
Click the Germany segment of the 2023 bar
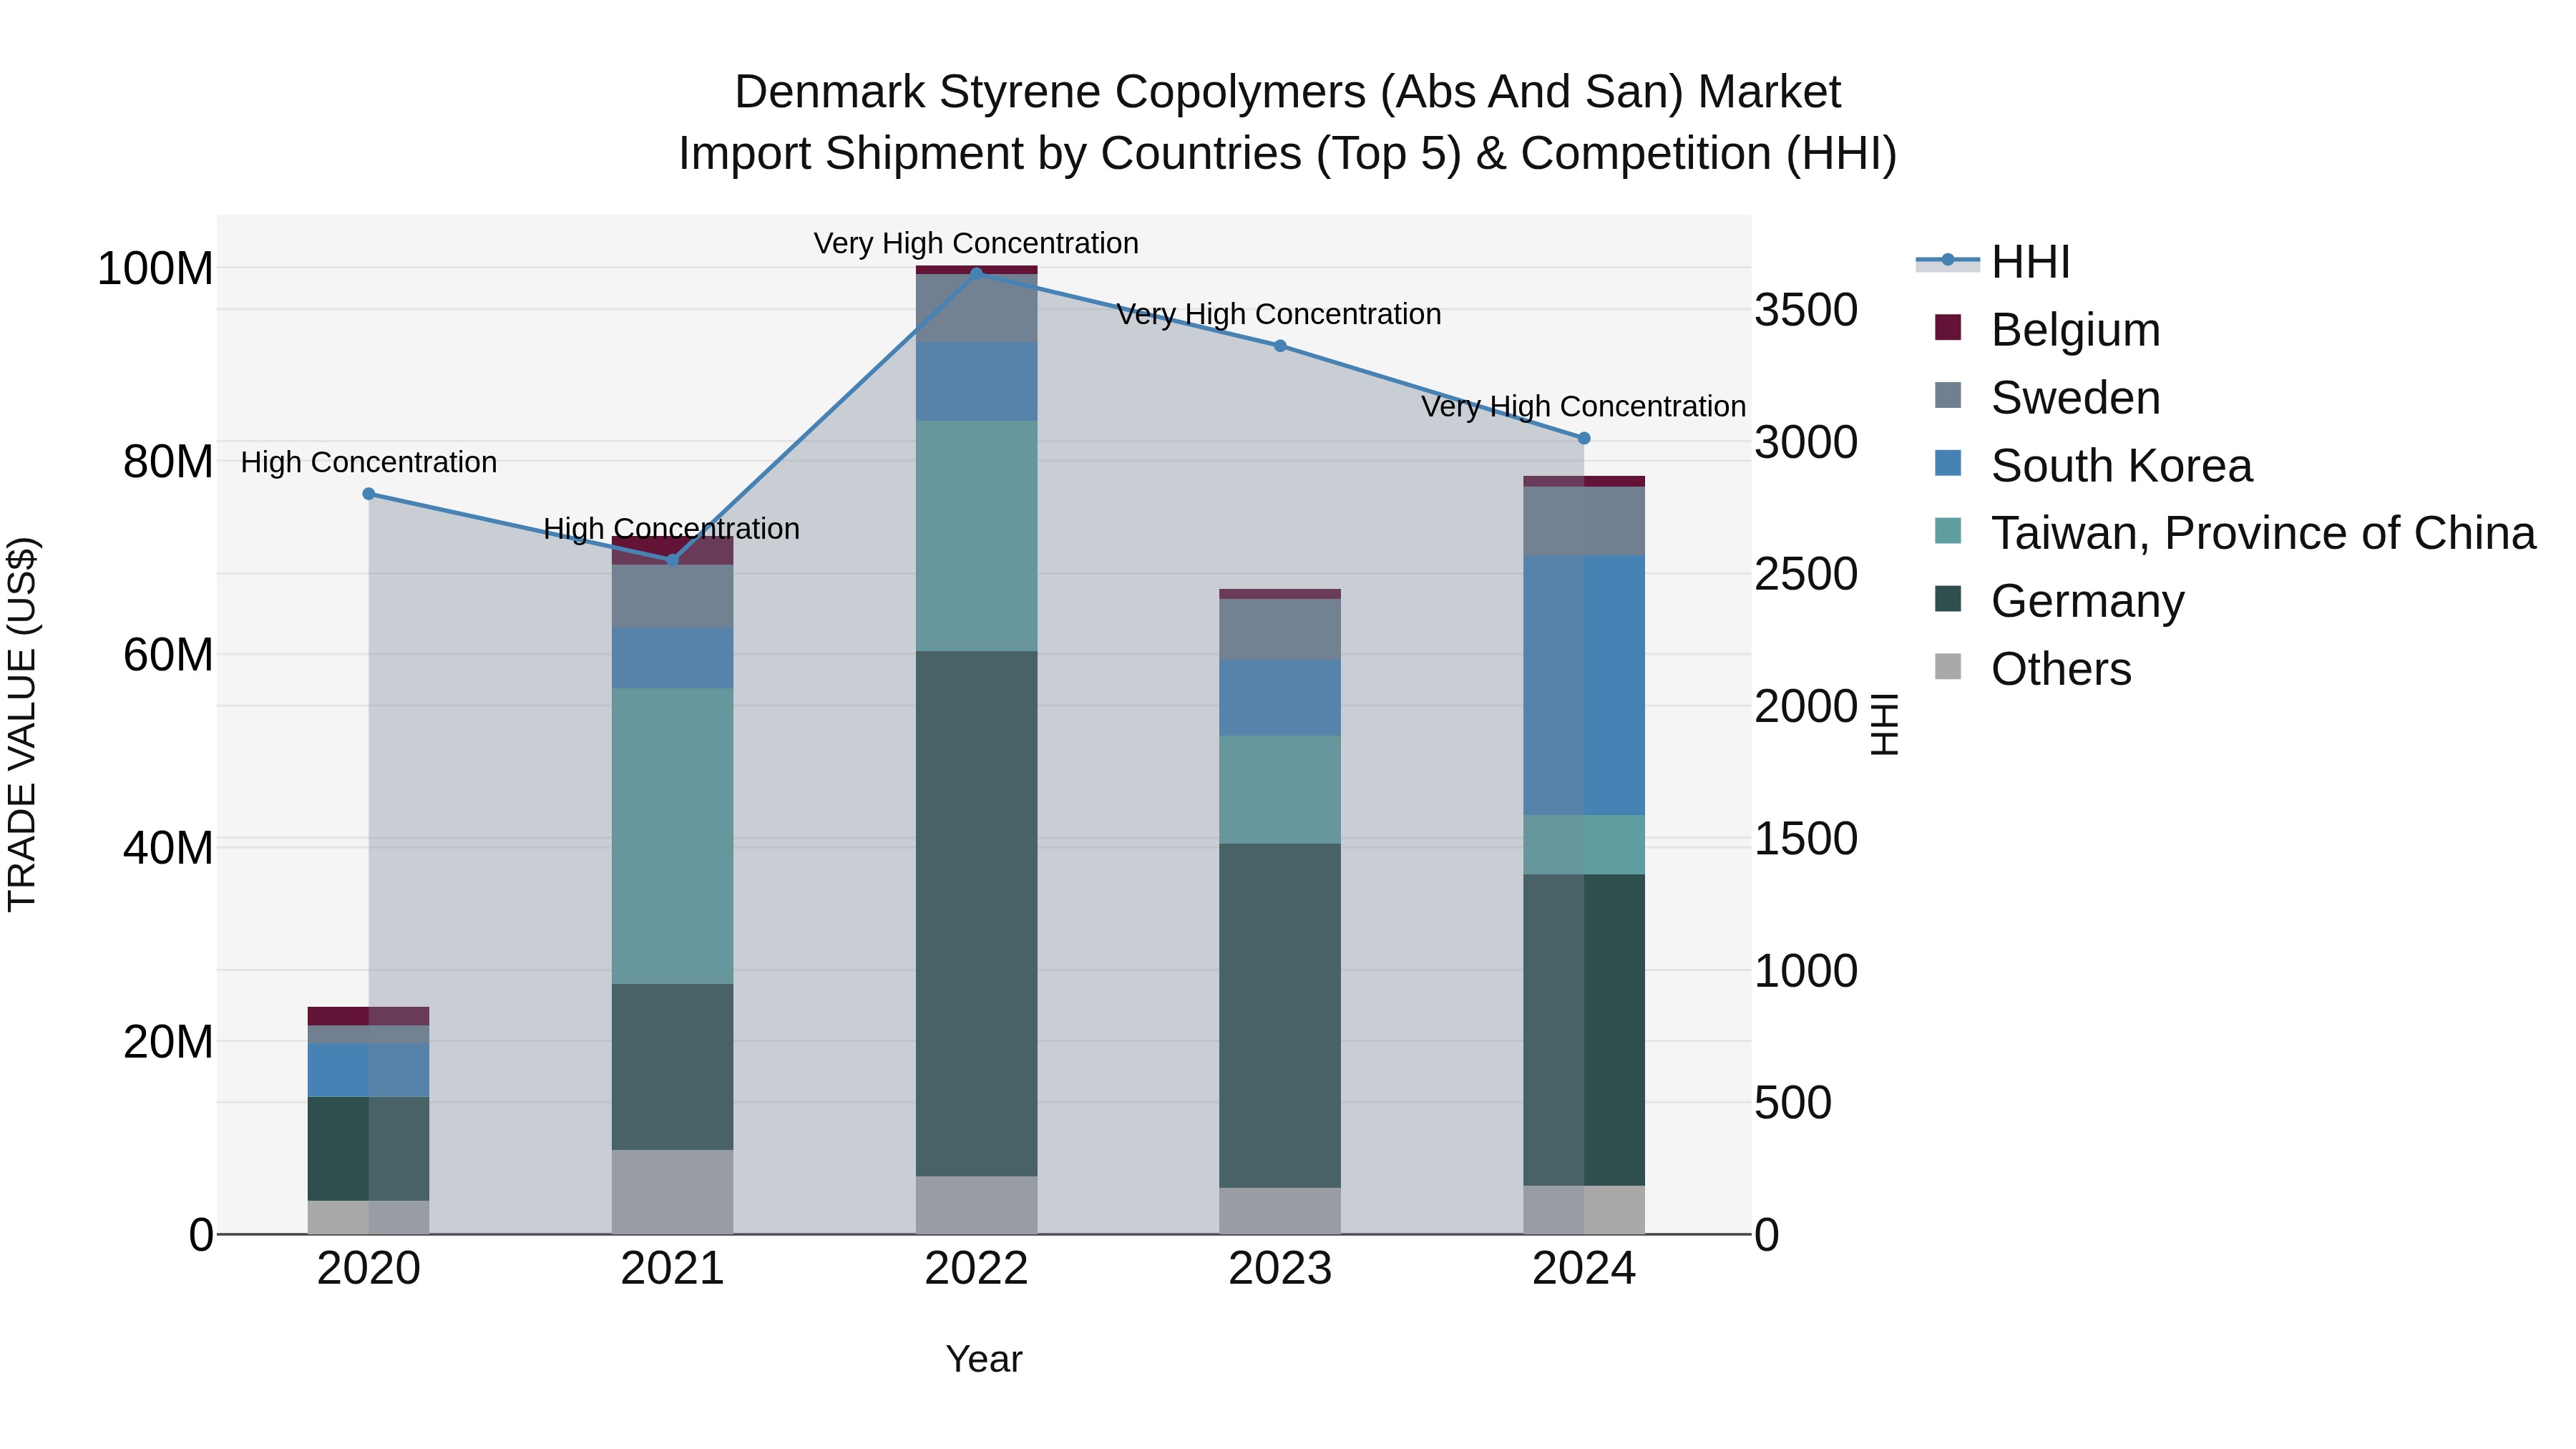click(1280, 1016)
